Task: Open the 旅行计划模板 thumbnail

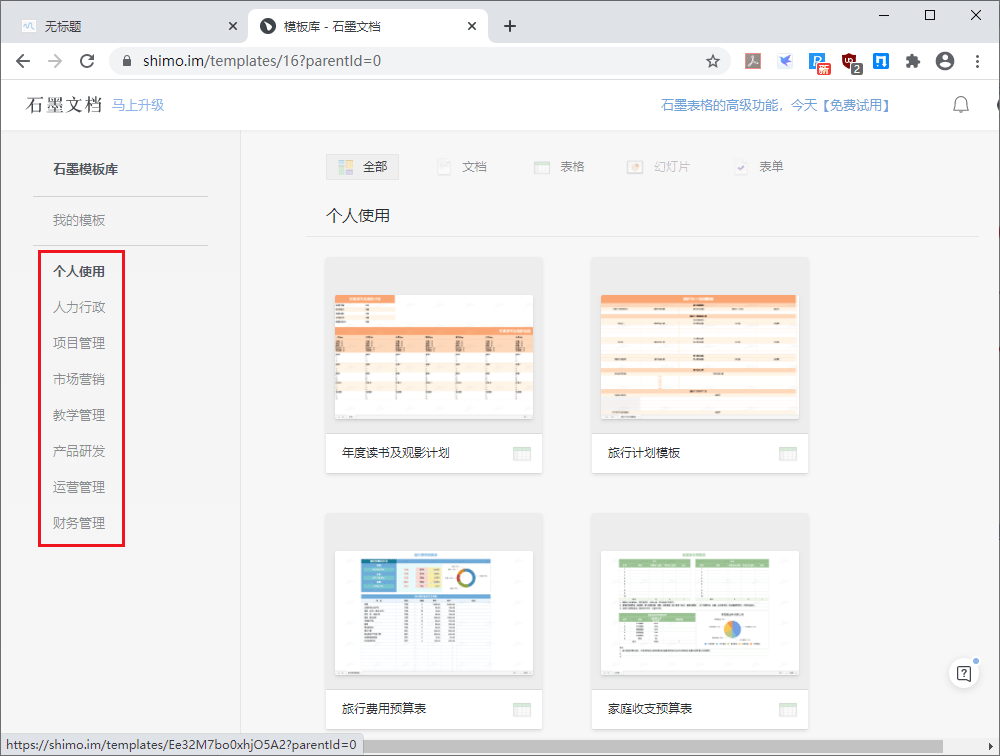Action: click(699, 356)
